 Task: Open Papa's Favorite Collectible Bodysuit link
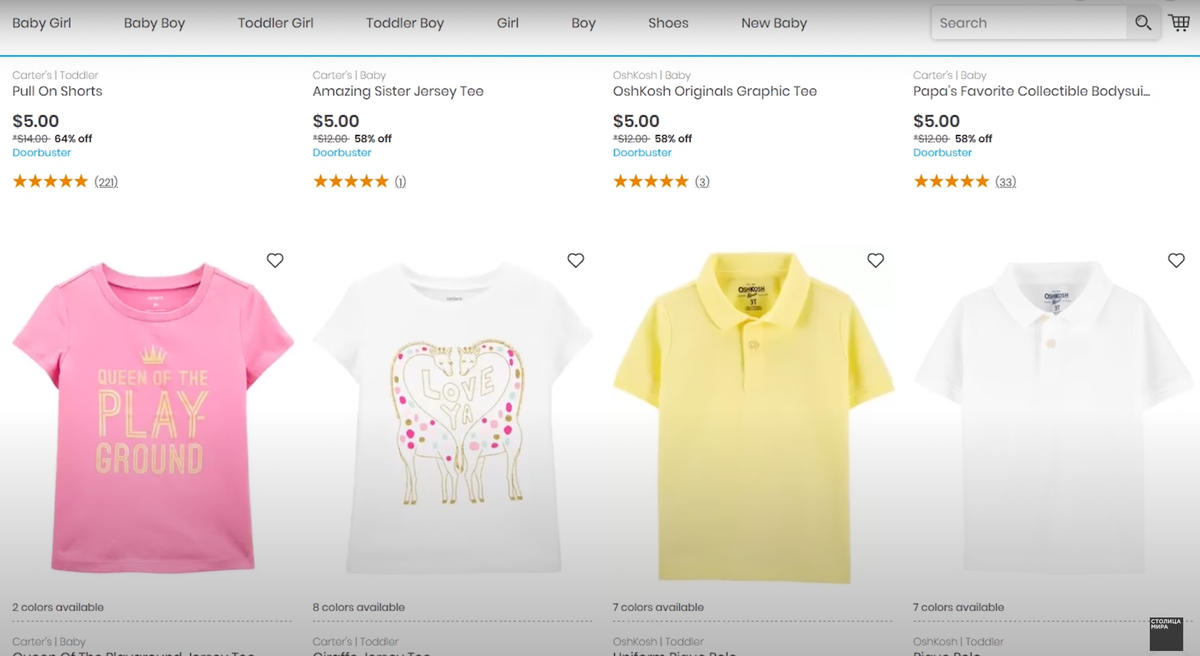(x=1031, y=91)
